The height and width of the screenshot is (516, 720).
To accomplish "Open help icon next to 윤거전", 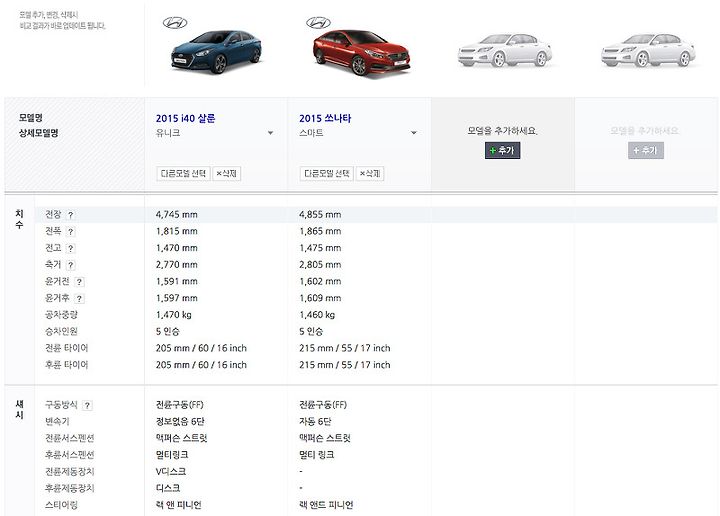I will tap(79, 282).
